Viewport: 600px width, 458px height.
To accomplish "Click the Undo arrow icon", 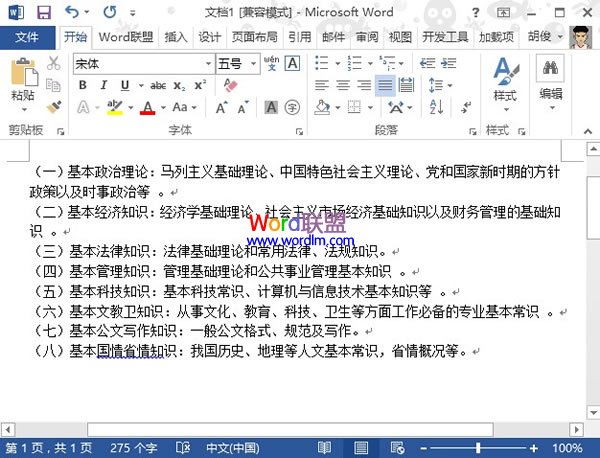I will coord(71,13).
